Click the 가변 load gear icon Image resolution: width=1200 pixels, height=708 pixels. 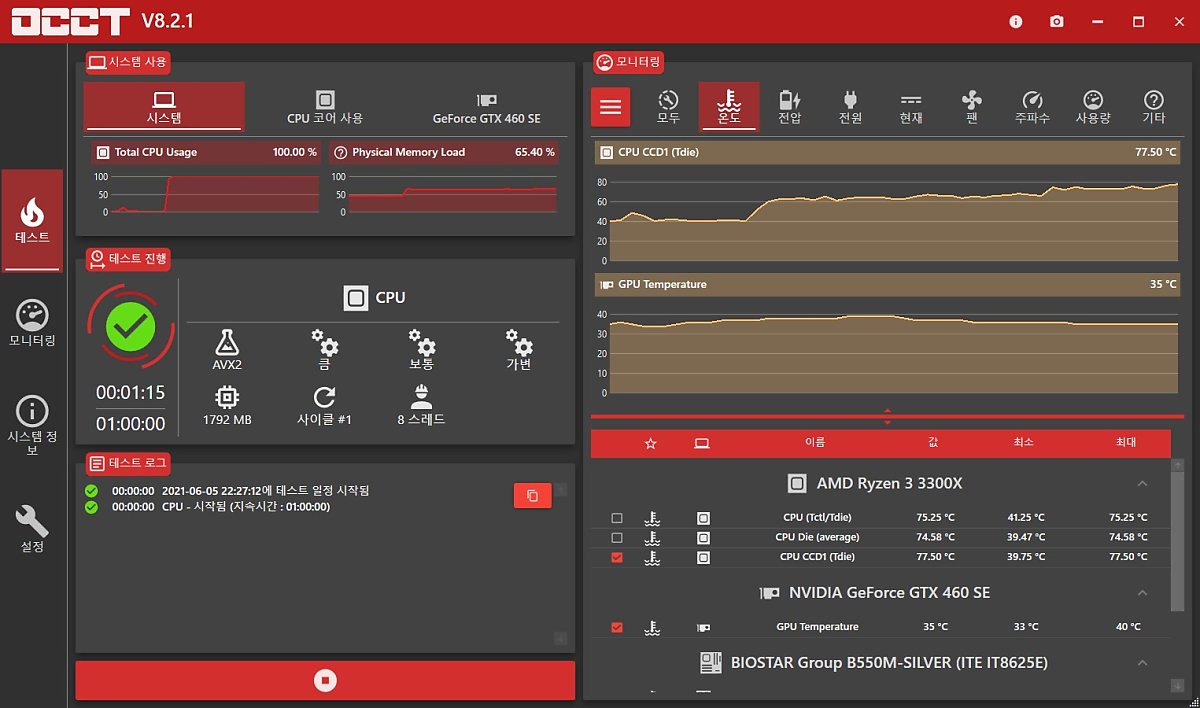click(x=519, y=343)
